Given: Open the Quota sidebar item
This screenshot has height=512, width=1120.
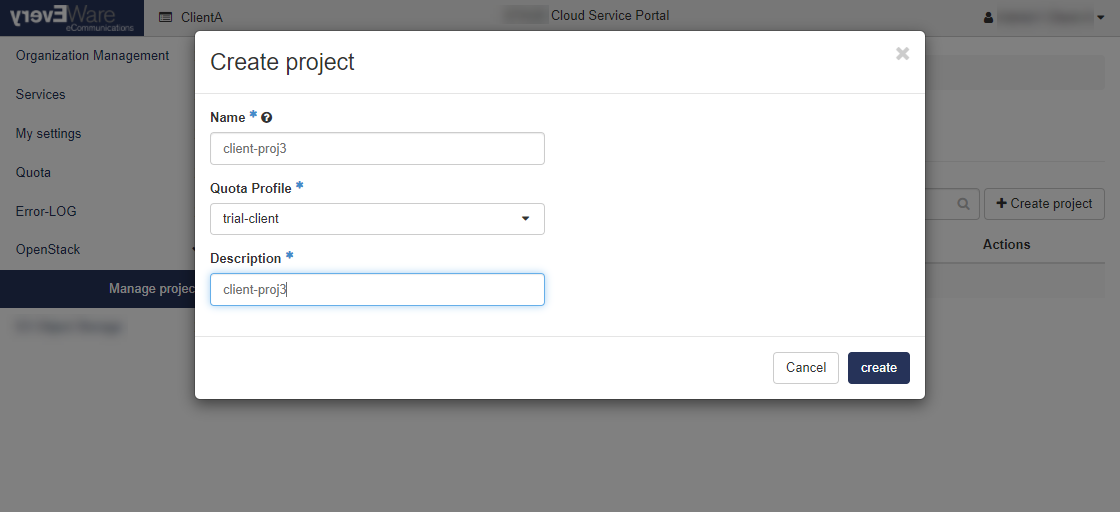Looking at the screenshot, I should click(x=33, y=172).
